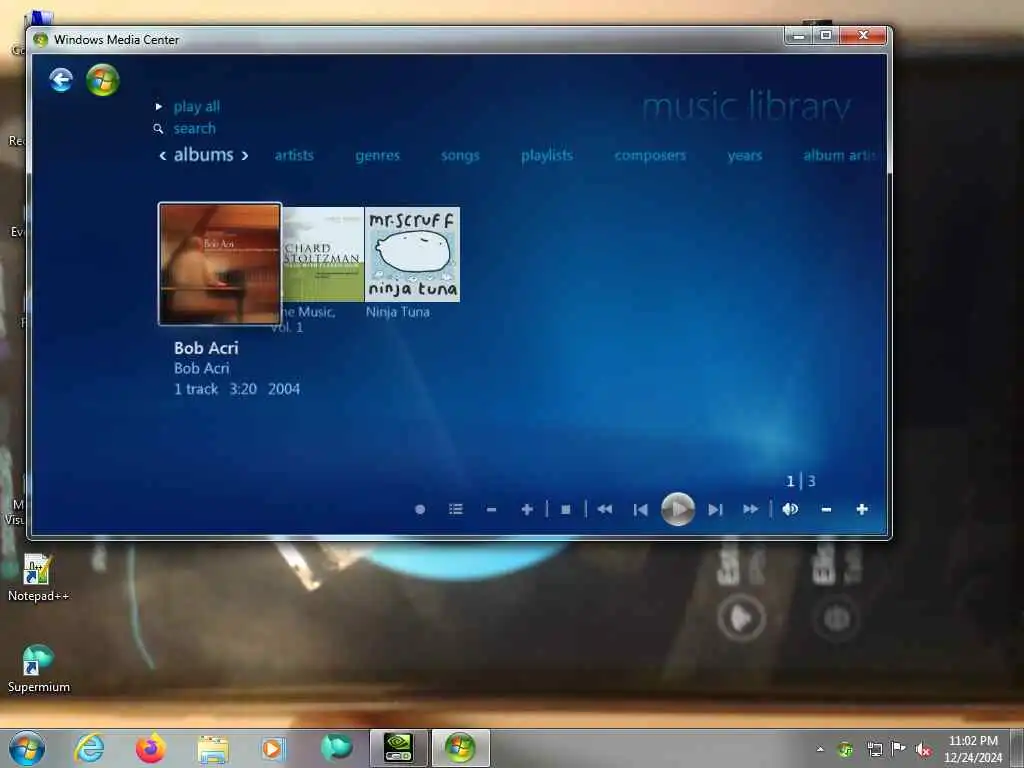Switch to the years view
Screen dimensions: 1024x768
[x=745, y=155]
